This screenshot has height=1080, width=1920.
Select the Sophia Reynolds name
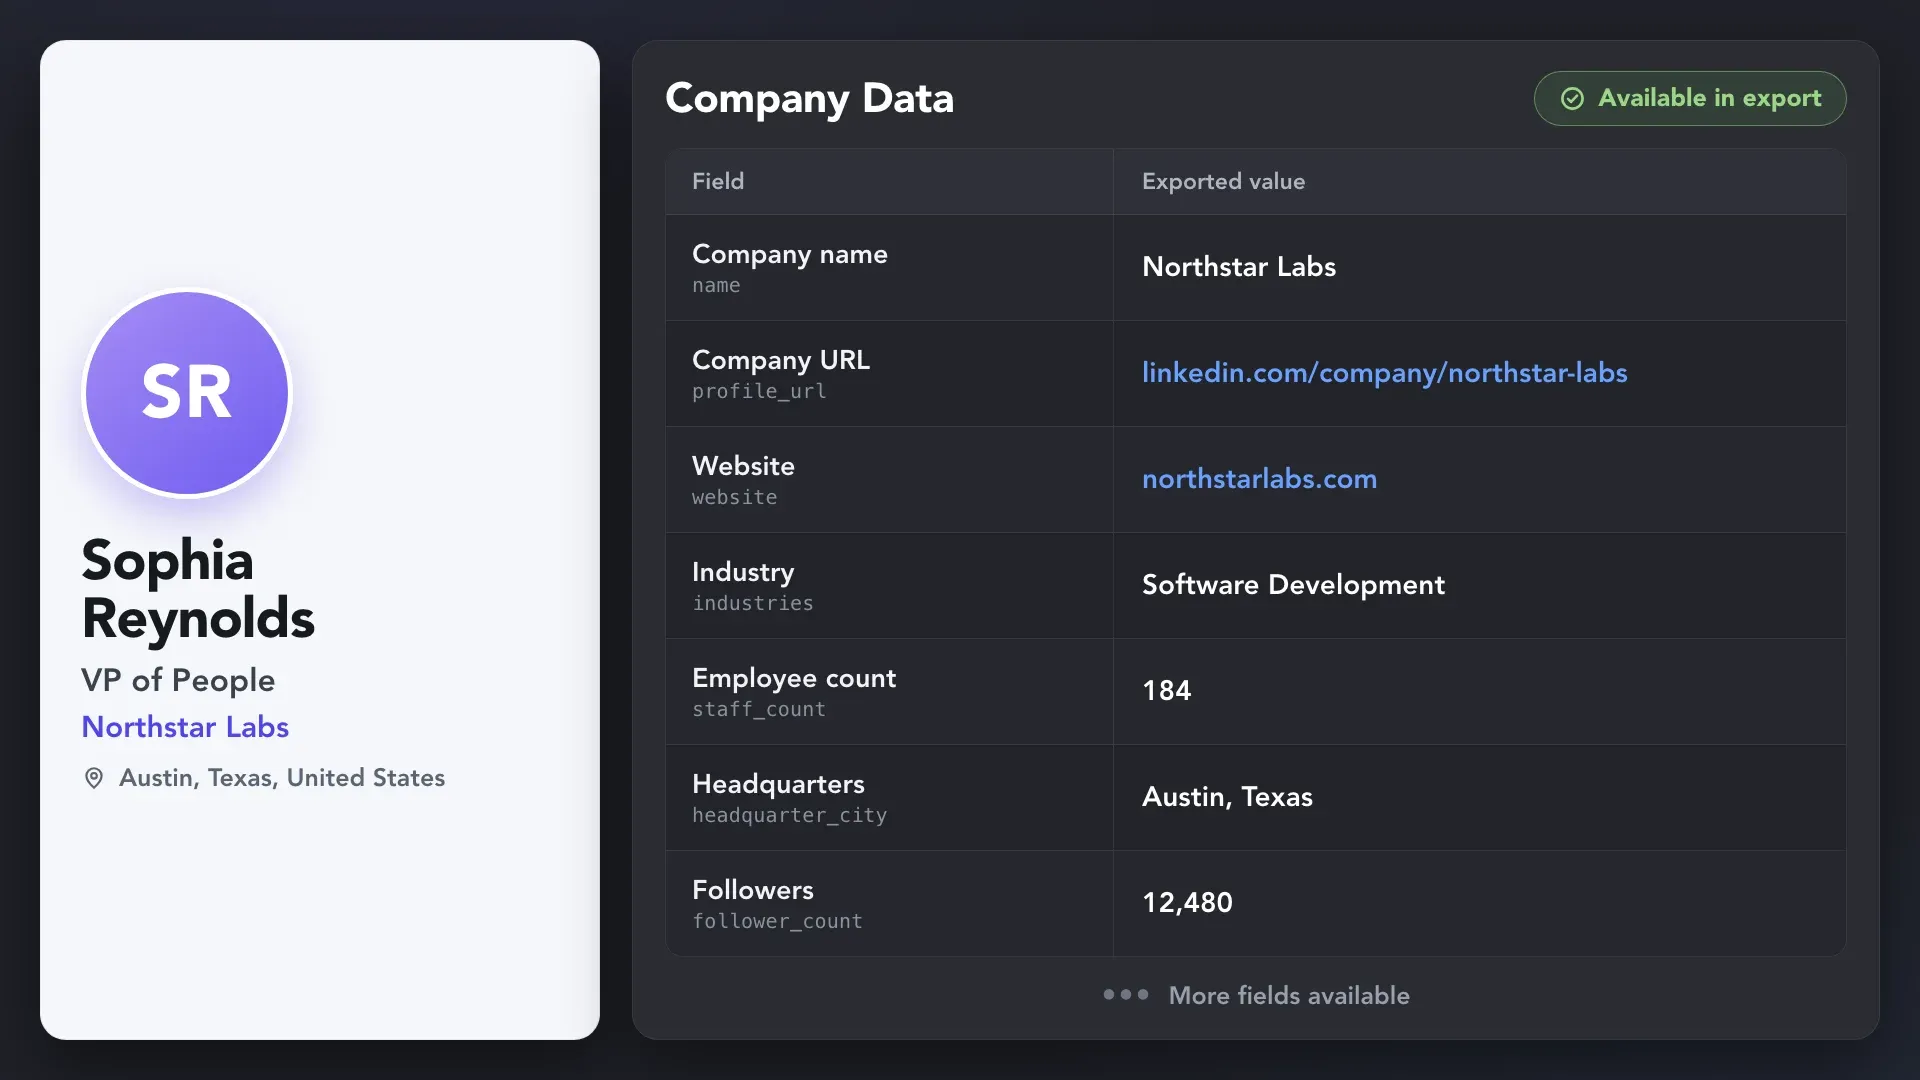(x=198, y=589)
